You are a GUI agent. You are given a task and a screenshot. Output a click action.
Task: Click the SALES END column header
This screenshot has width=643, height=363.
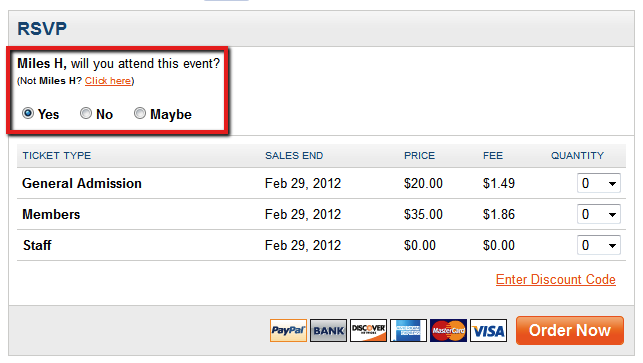(294, 156)
